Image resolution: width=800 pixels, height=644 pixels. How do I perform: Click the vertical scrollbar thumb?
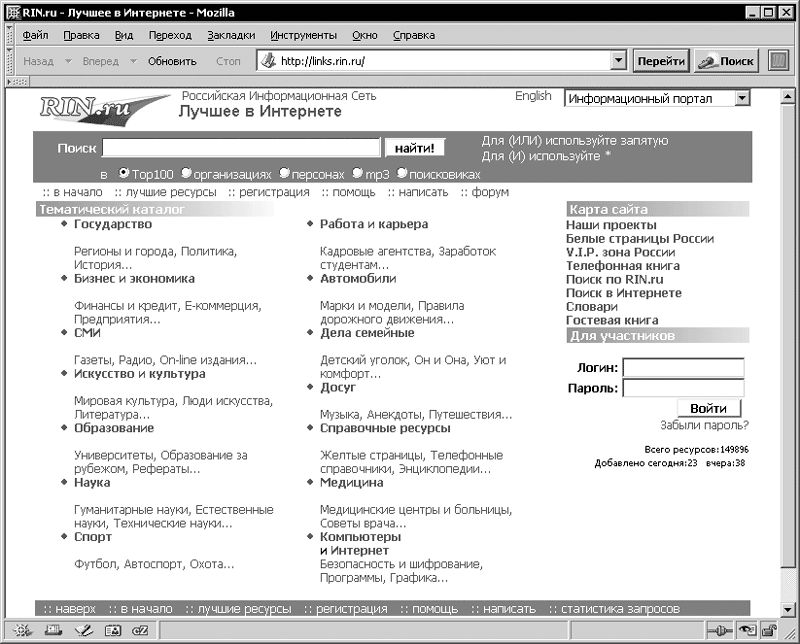(788, 335)
